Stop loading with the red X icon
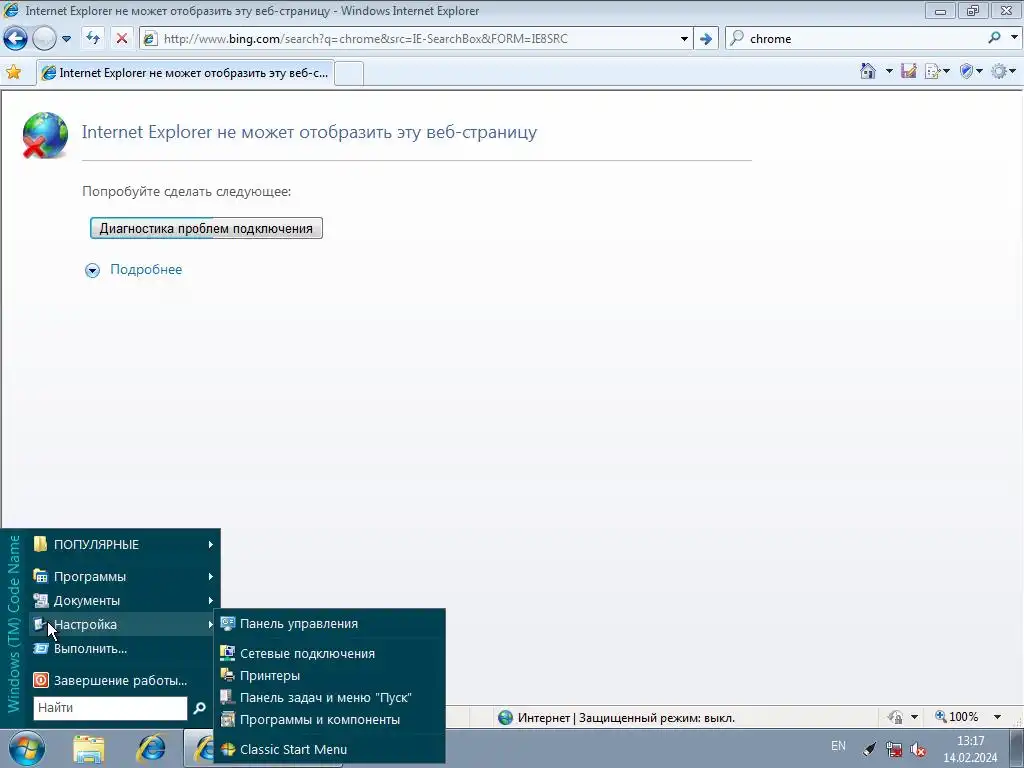1024x768 pixels. [121, 39]
